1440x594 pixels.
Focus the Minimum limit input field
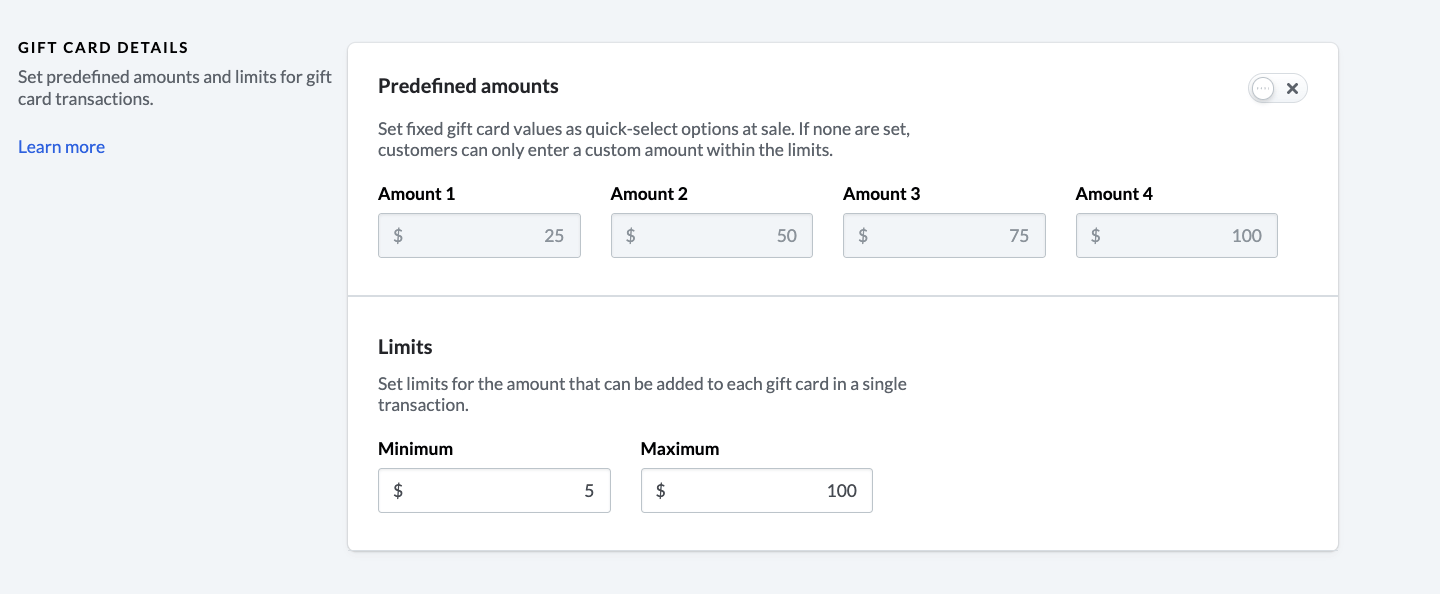pos(494,491)
